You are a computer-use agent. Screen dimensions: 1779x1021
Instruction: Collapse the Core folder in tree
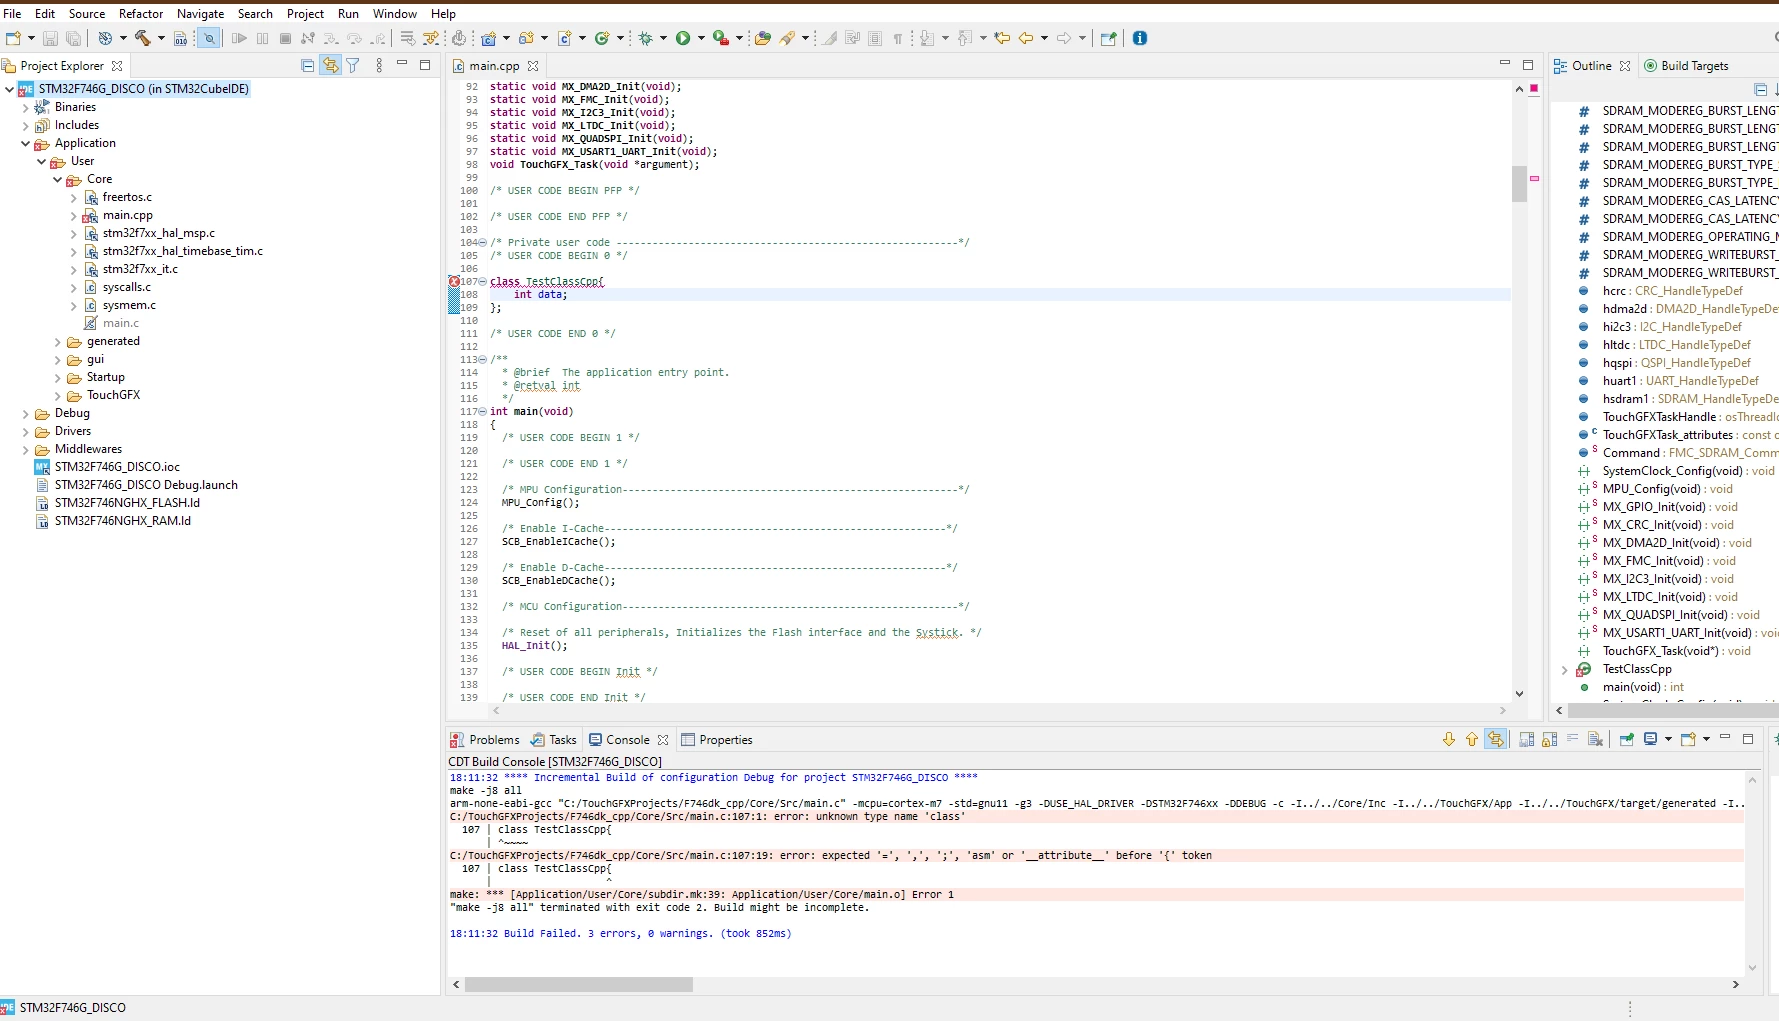coord(57,179)
